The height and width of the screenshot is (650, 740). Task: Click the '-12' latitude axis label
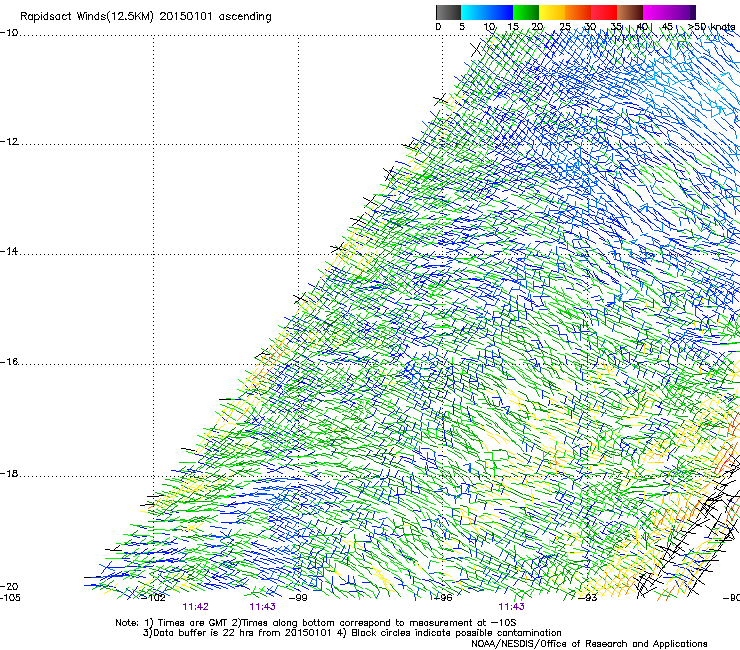[x=9, y=142]
